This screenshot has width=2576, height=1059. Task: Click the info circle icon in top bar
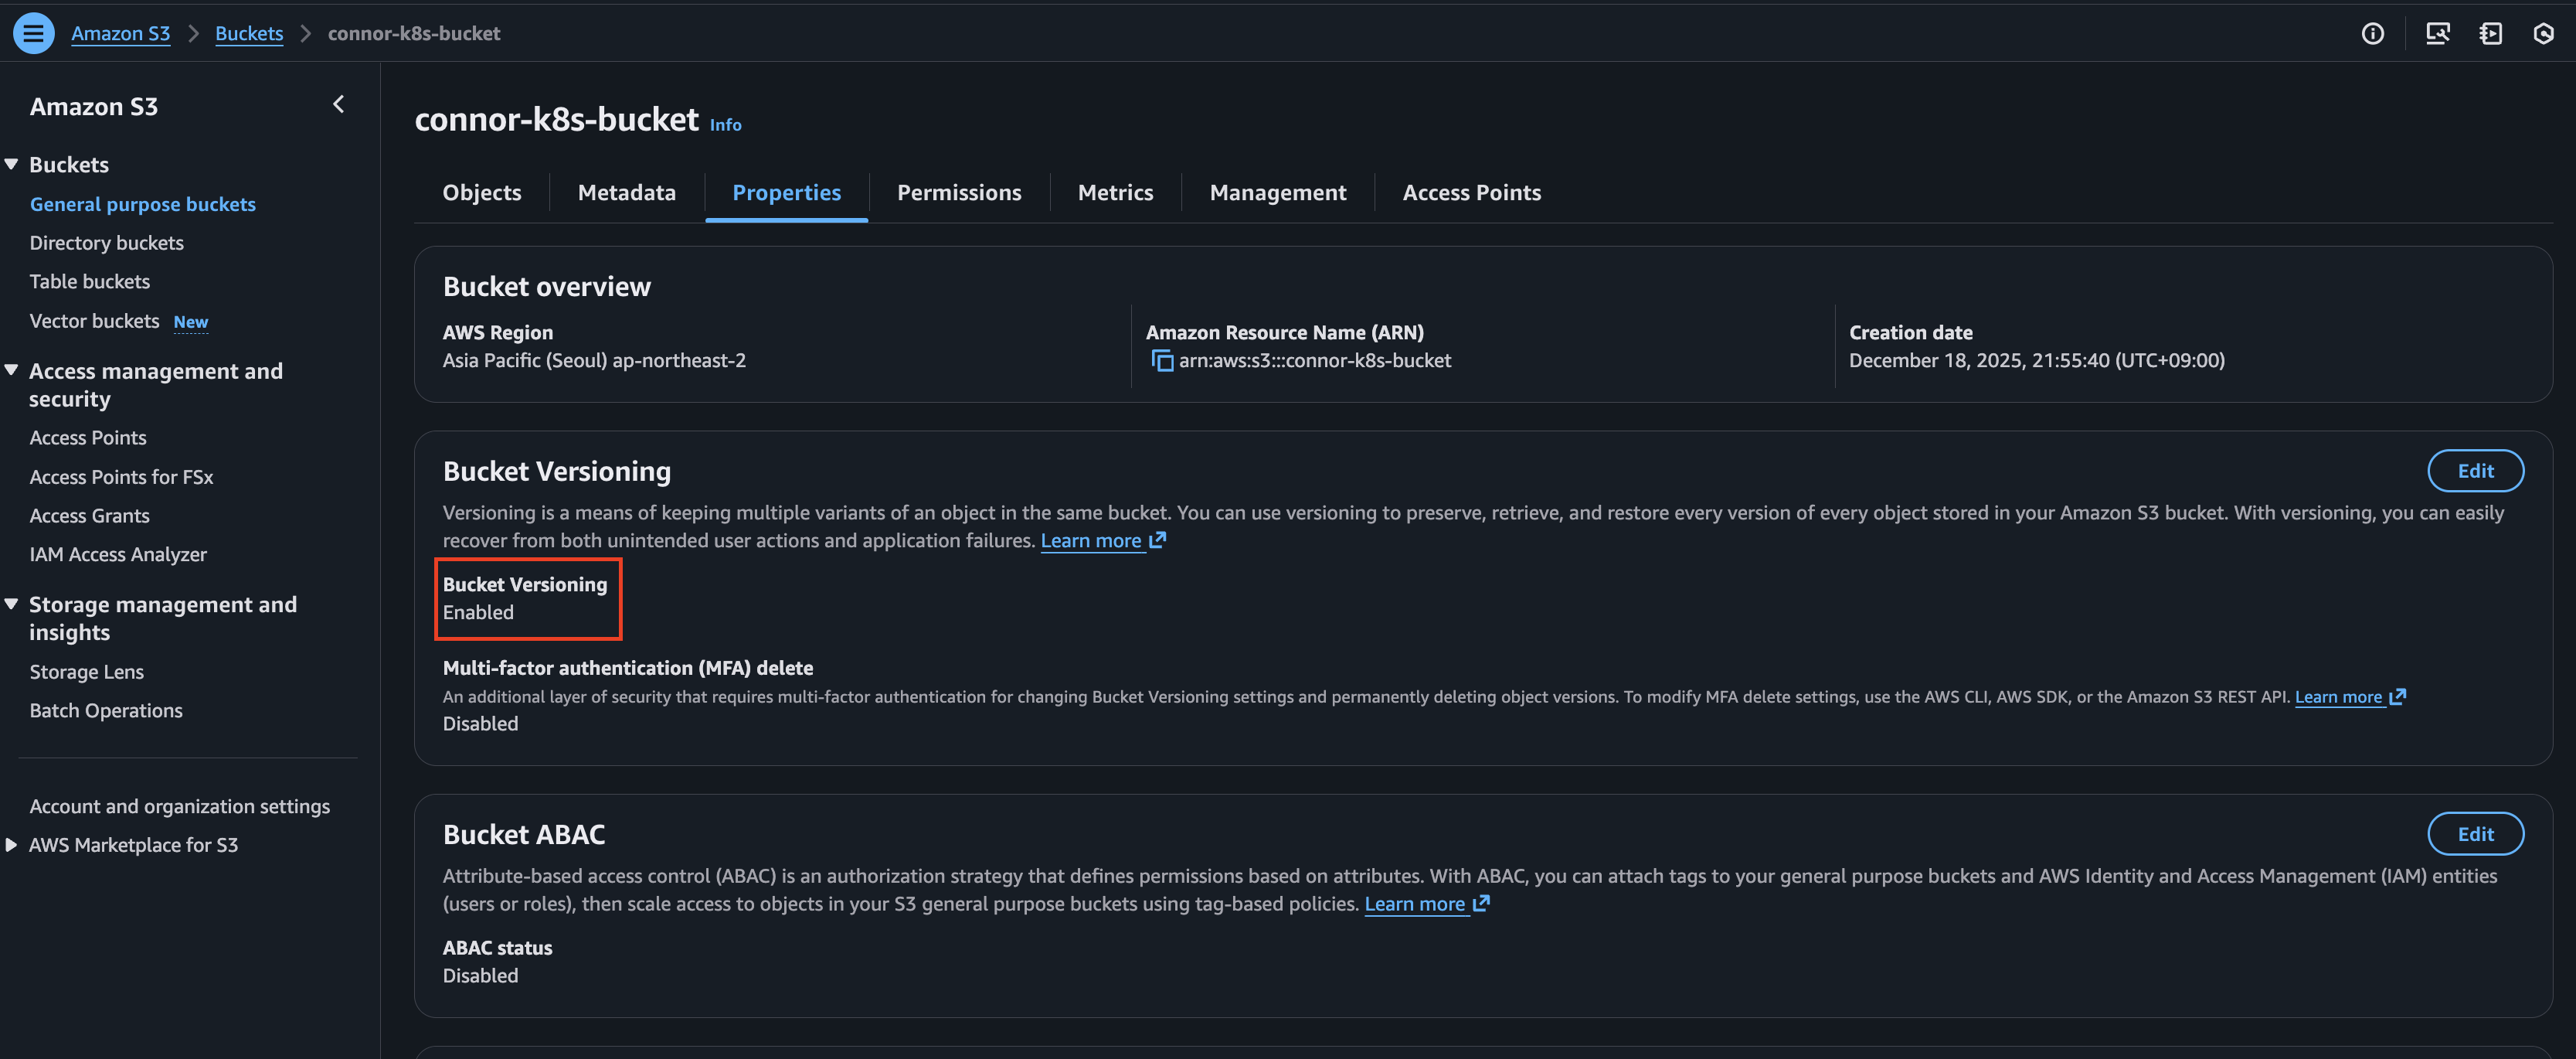[2372, 34]
